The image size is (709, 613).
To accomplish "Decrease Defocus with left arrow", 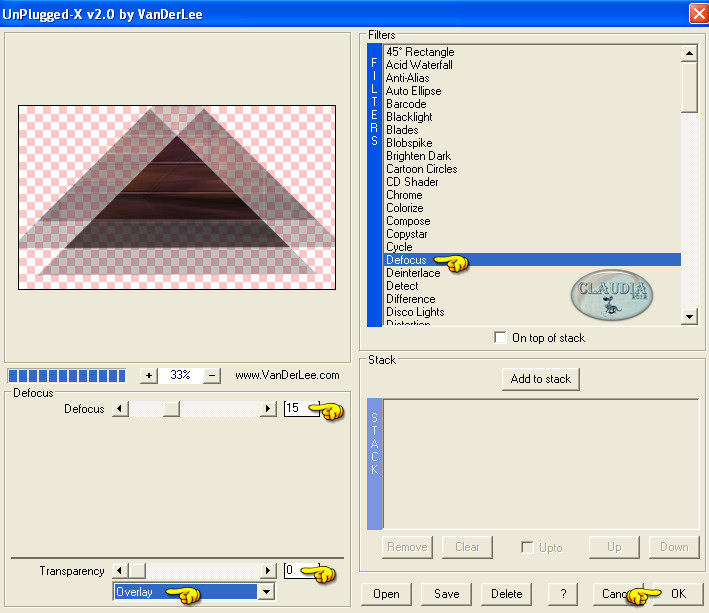I will coord(120,409).
